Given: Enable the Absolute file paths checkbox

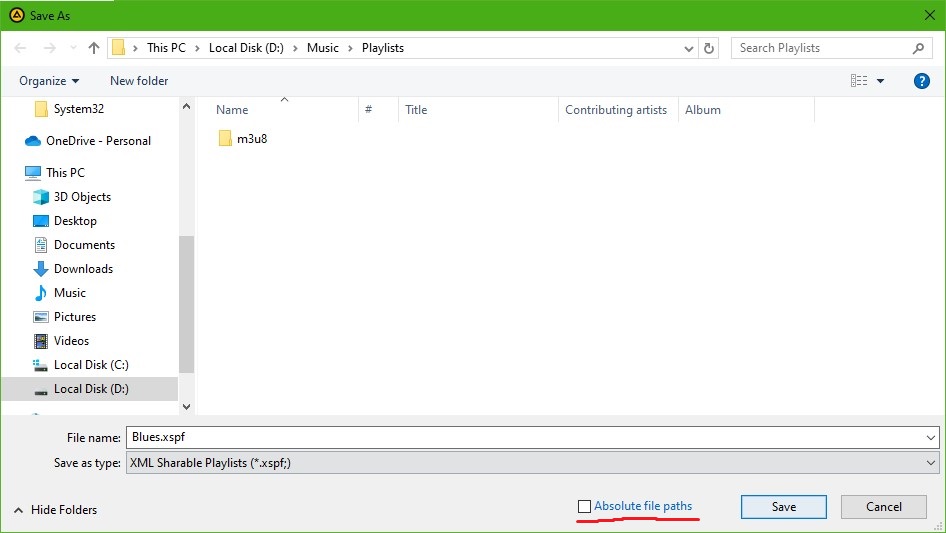Looking at the screenshot, I should tap(585, 507).
